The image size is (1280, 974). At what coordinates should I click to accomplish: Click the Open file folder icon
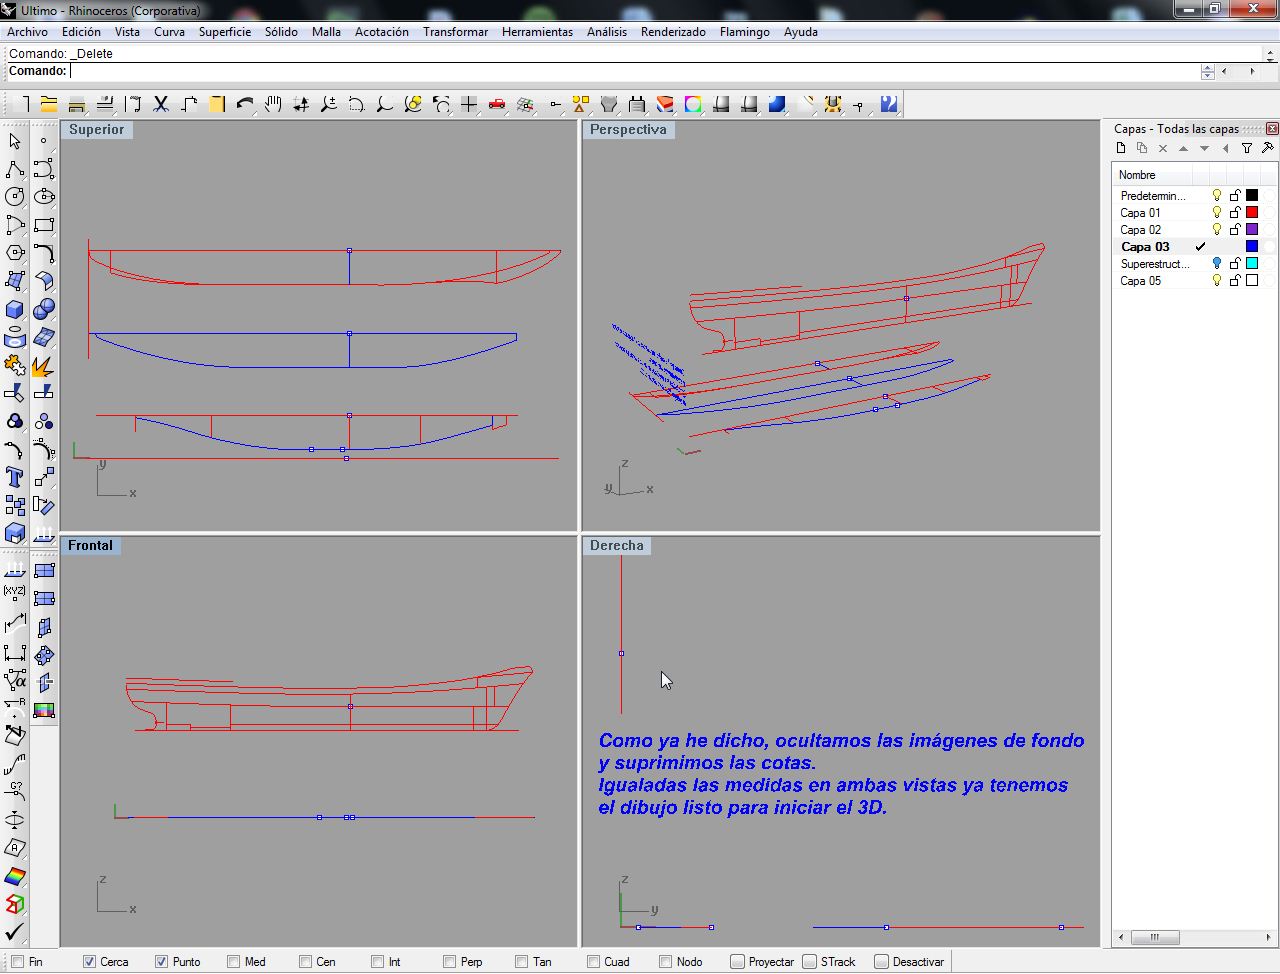(49, 104)
